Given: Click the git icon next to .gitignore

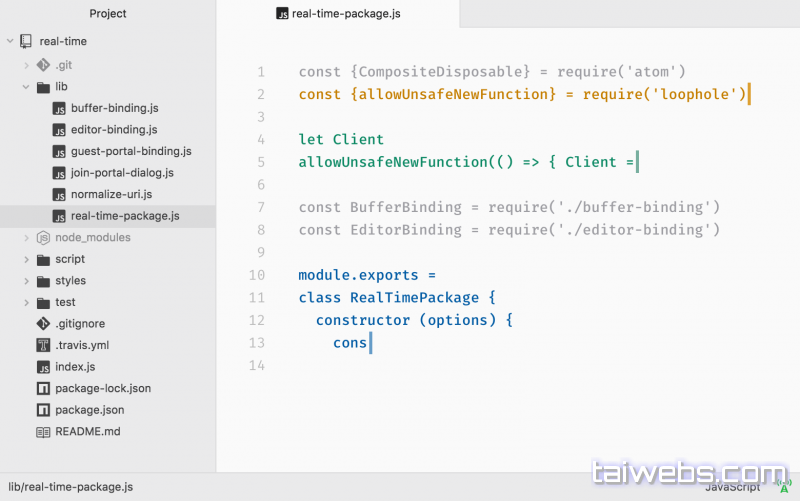Looking at the screenshot, I should 43,324.
